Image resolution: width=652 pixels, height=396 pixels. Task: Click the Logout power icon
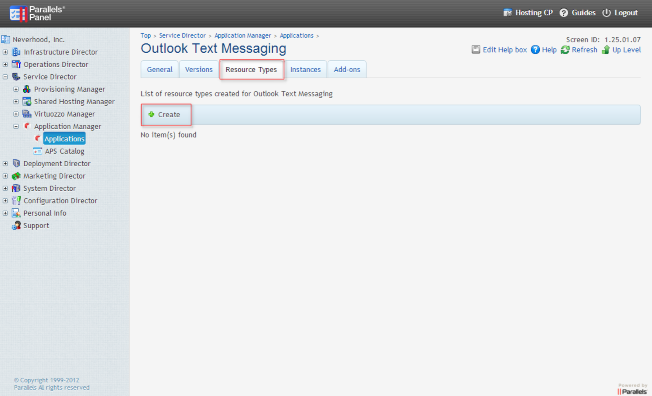[x=606, y=13]
